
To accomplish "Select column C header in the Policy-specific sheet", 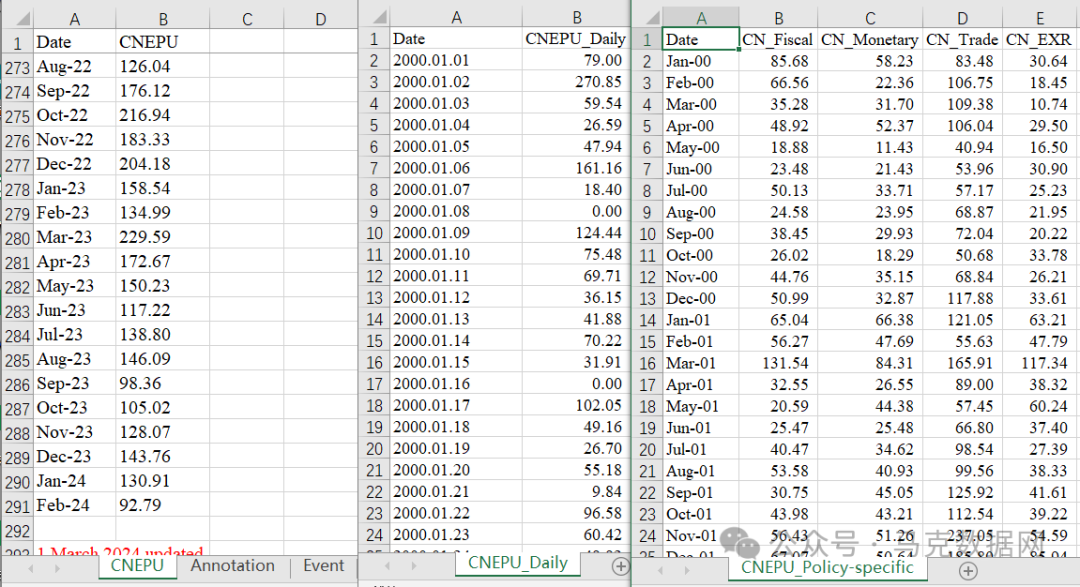I will pyautogui.click(x=870, y=19).
